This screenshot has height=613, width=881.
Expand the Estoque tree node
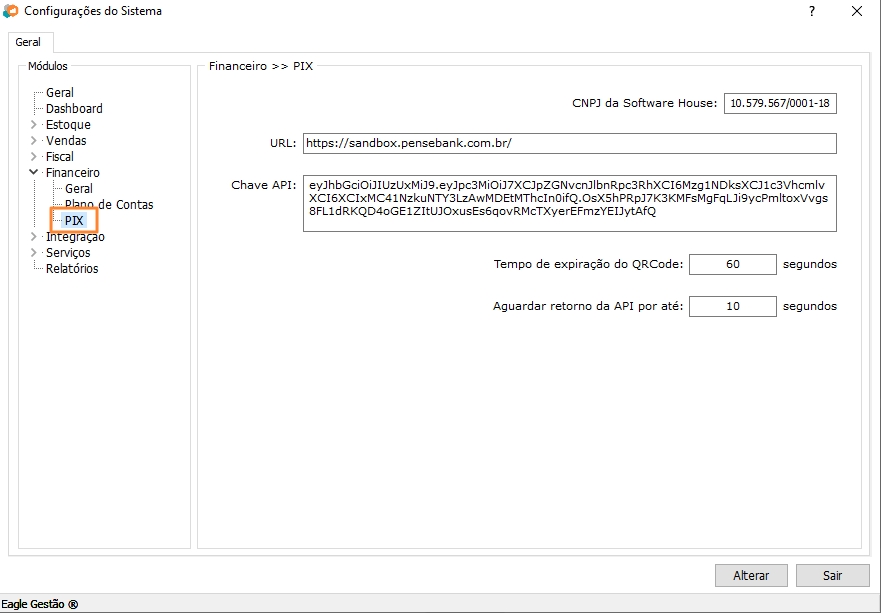point(34,124)
